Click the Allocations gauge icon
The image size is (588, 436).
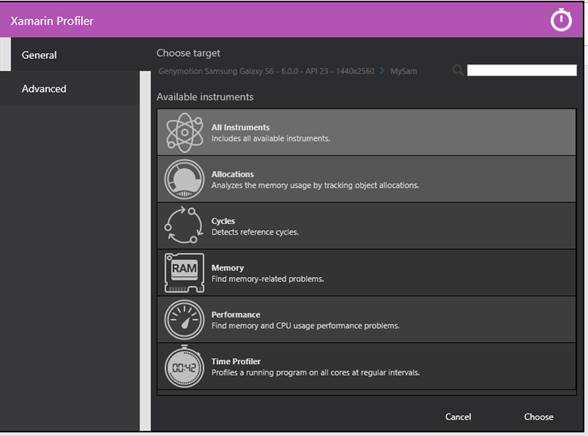pos(184,180)
